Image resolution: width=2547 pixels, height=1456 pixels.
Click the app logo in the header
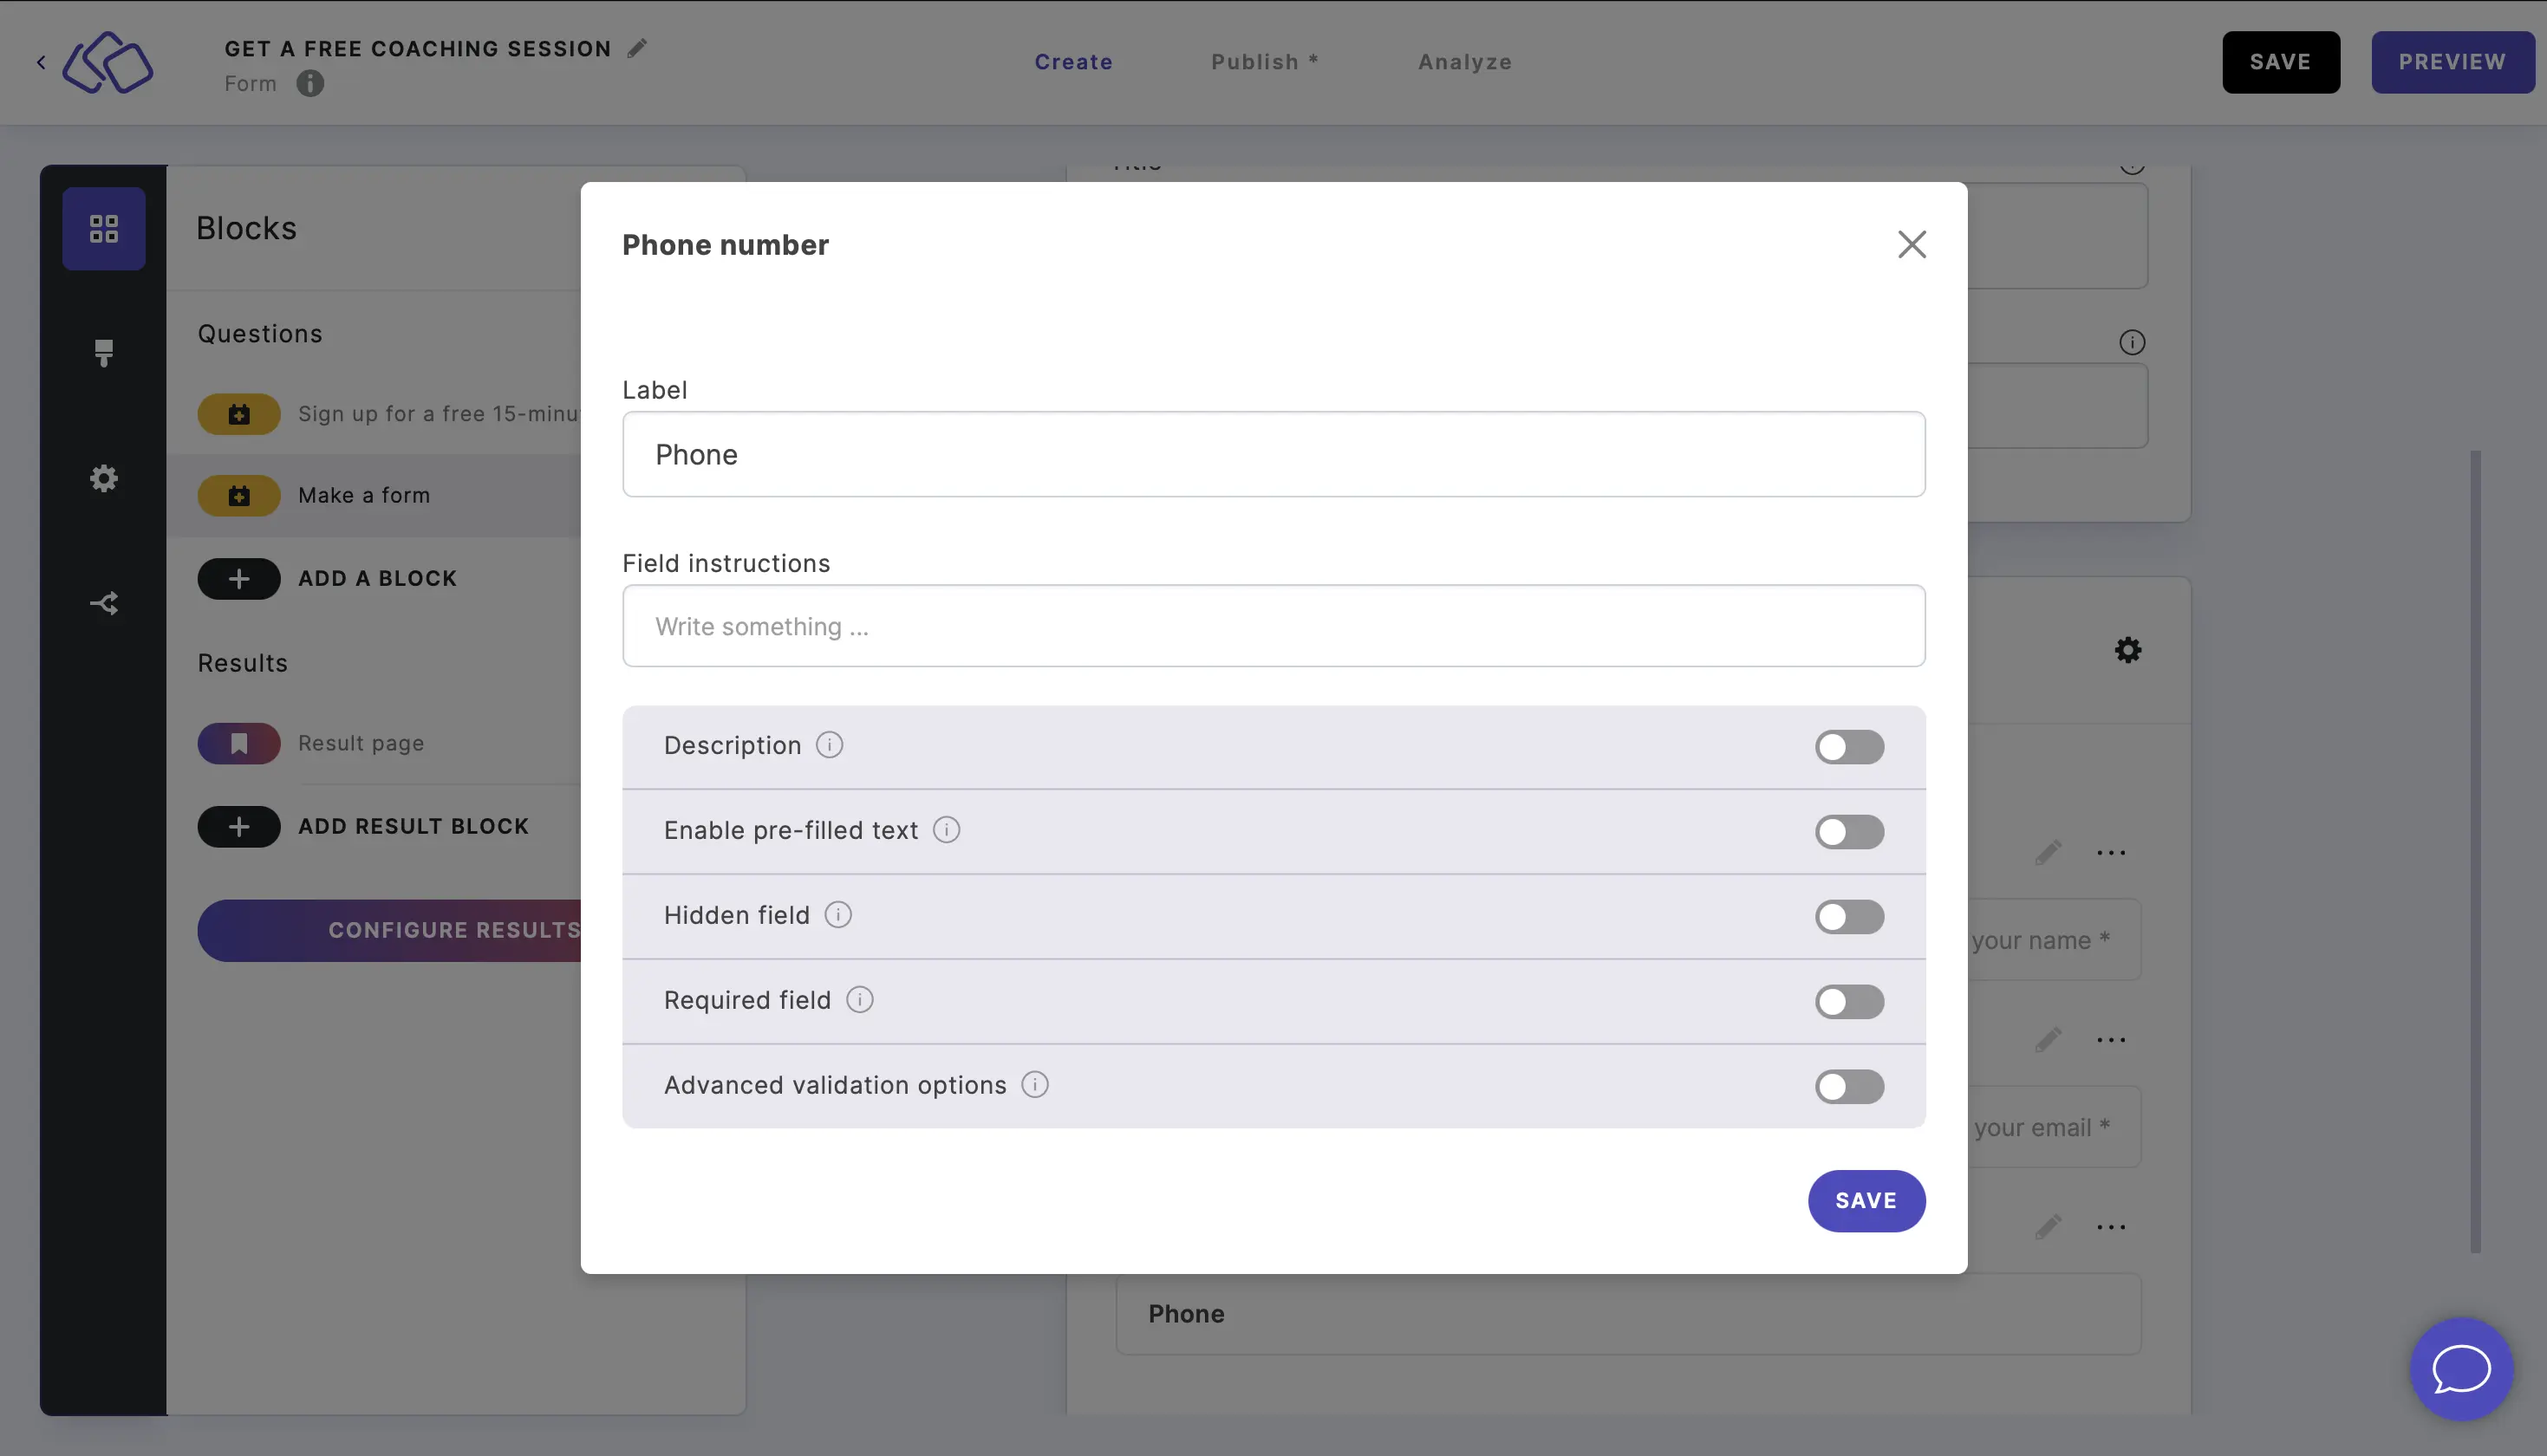[108, 62]
